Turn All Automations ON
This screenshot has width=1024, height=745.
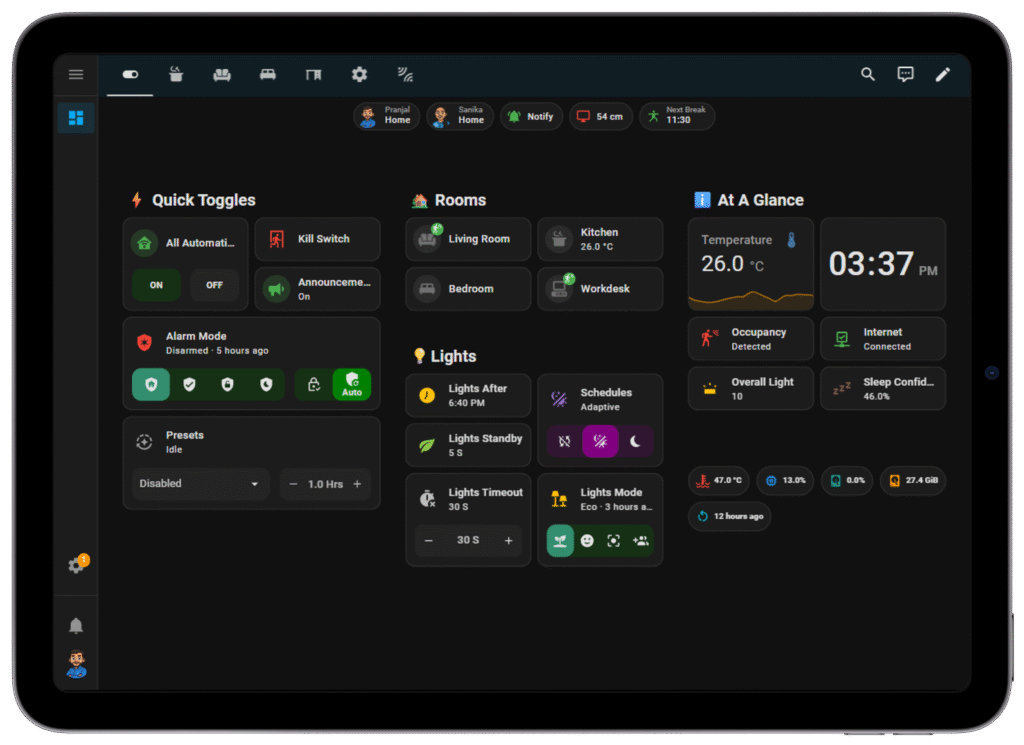pyautogui.click(x=157, y=285)
